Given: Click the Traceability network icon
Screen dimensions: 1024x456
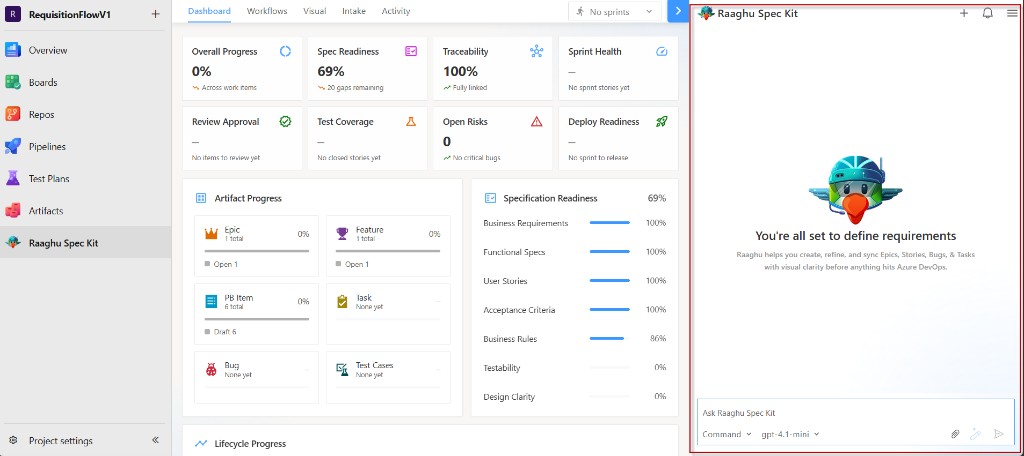Looking at the screenshot, I should click(537, 52).
